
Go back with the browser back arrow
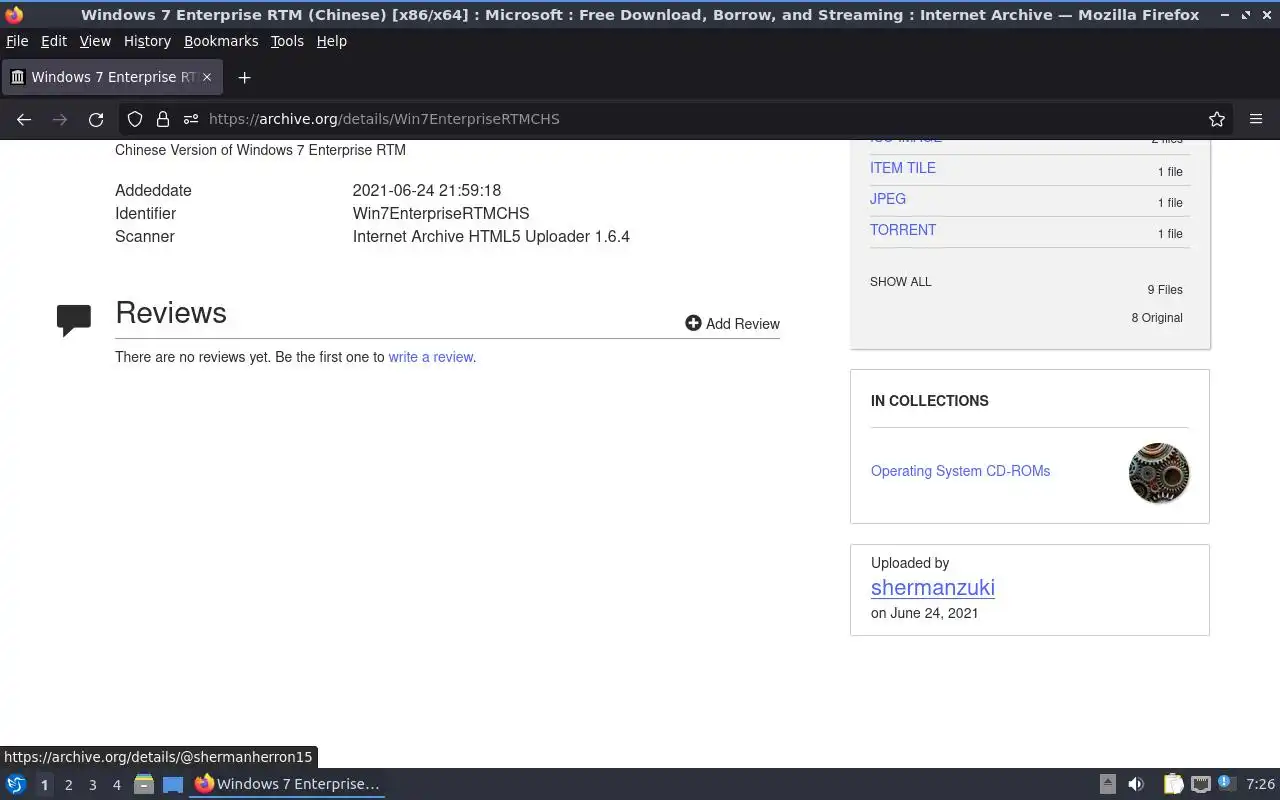pyautogui.click(x=24, y=119)
